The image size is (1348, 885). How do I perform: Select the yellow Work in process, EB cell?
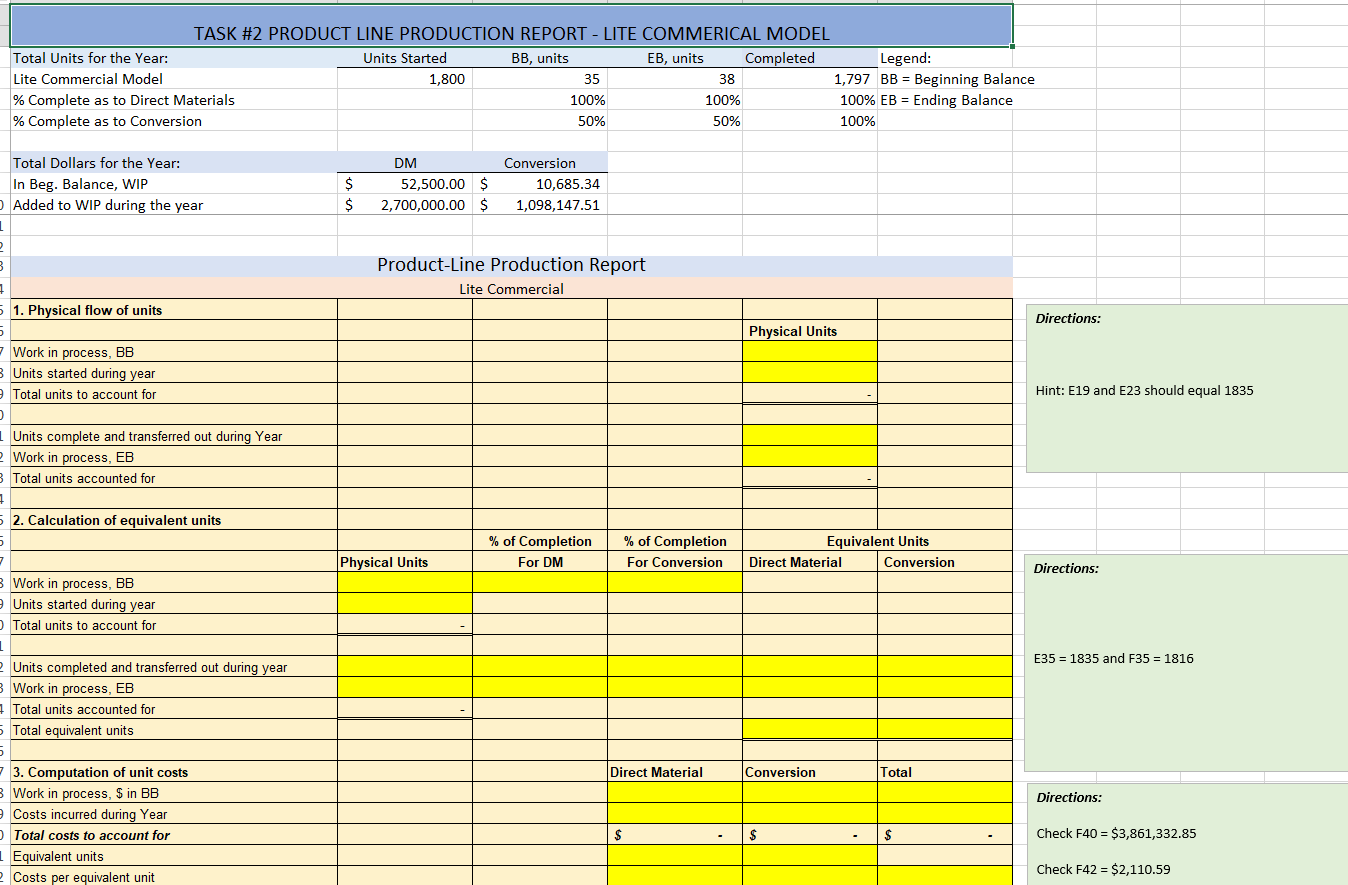click(x=809, y=457)
